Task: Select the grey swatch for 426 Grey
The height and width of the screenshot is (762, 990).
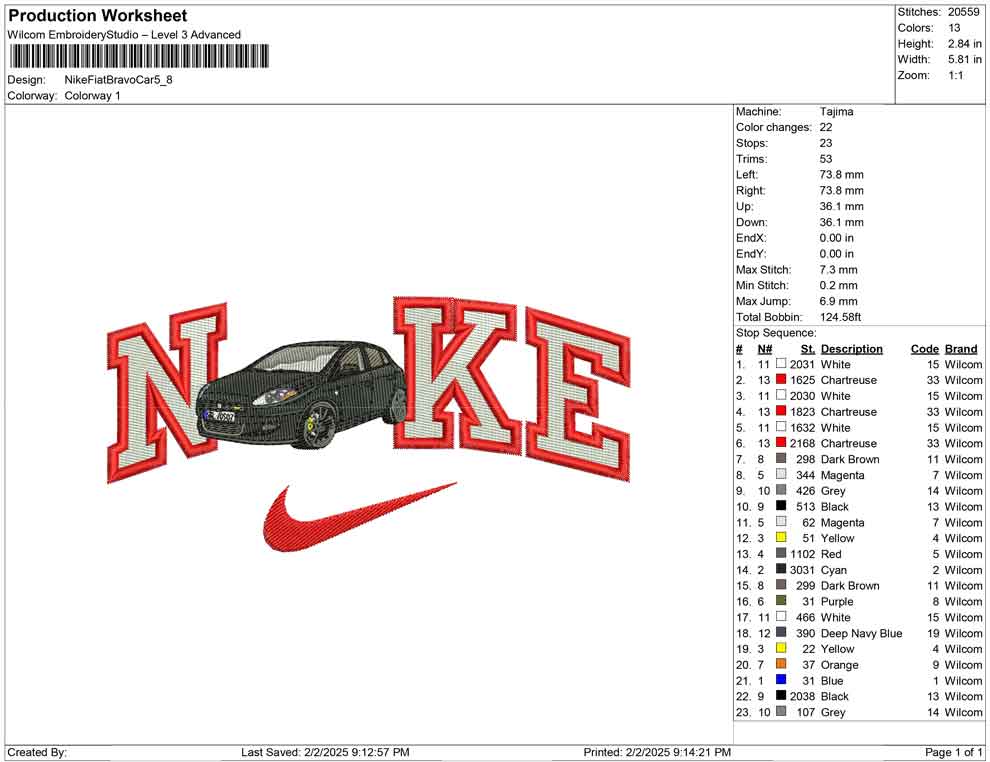Action: (781, 490)
